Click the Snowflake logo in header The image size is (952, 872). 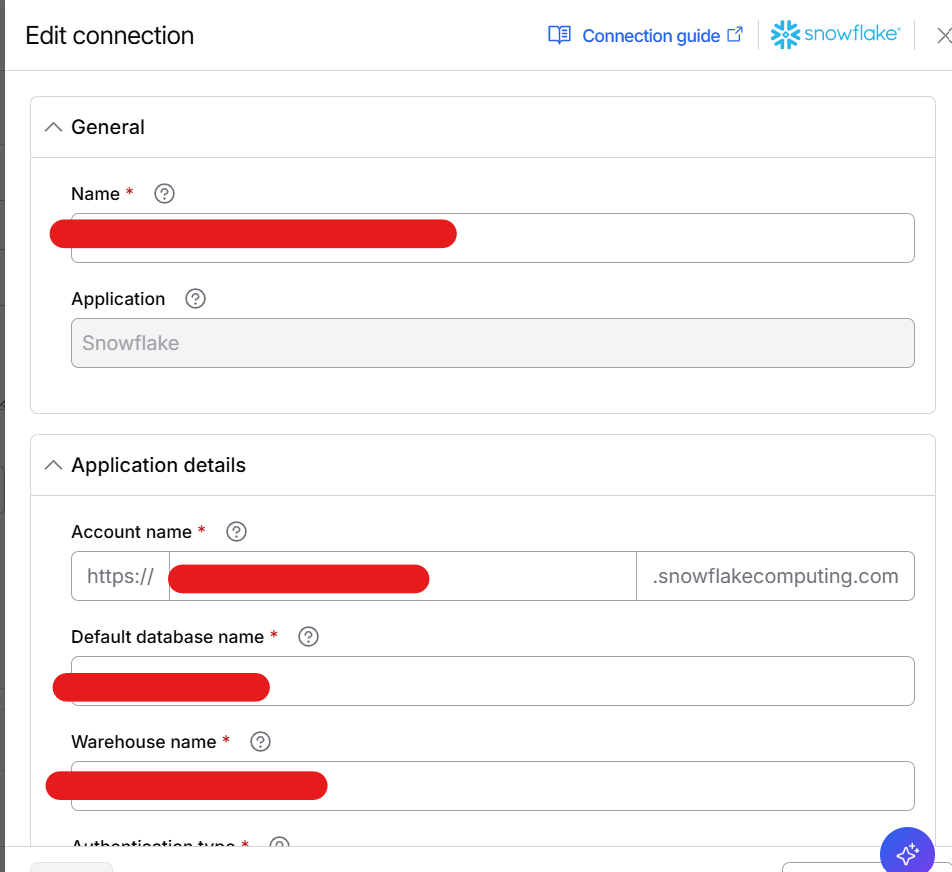836,35
